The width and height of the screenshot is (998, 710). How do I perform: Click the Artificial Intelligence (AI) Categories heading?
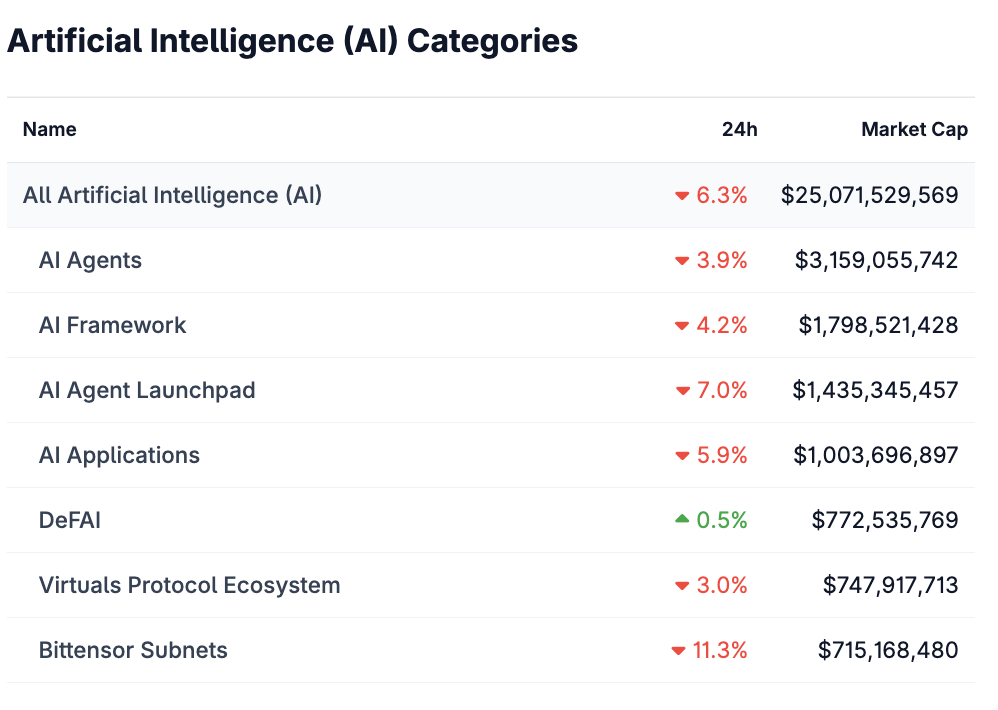[x=292, y=41]
